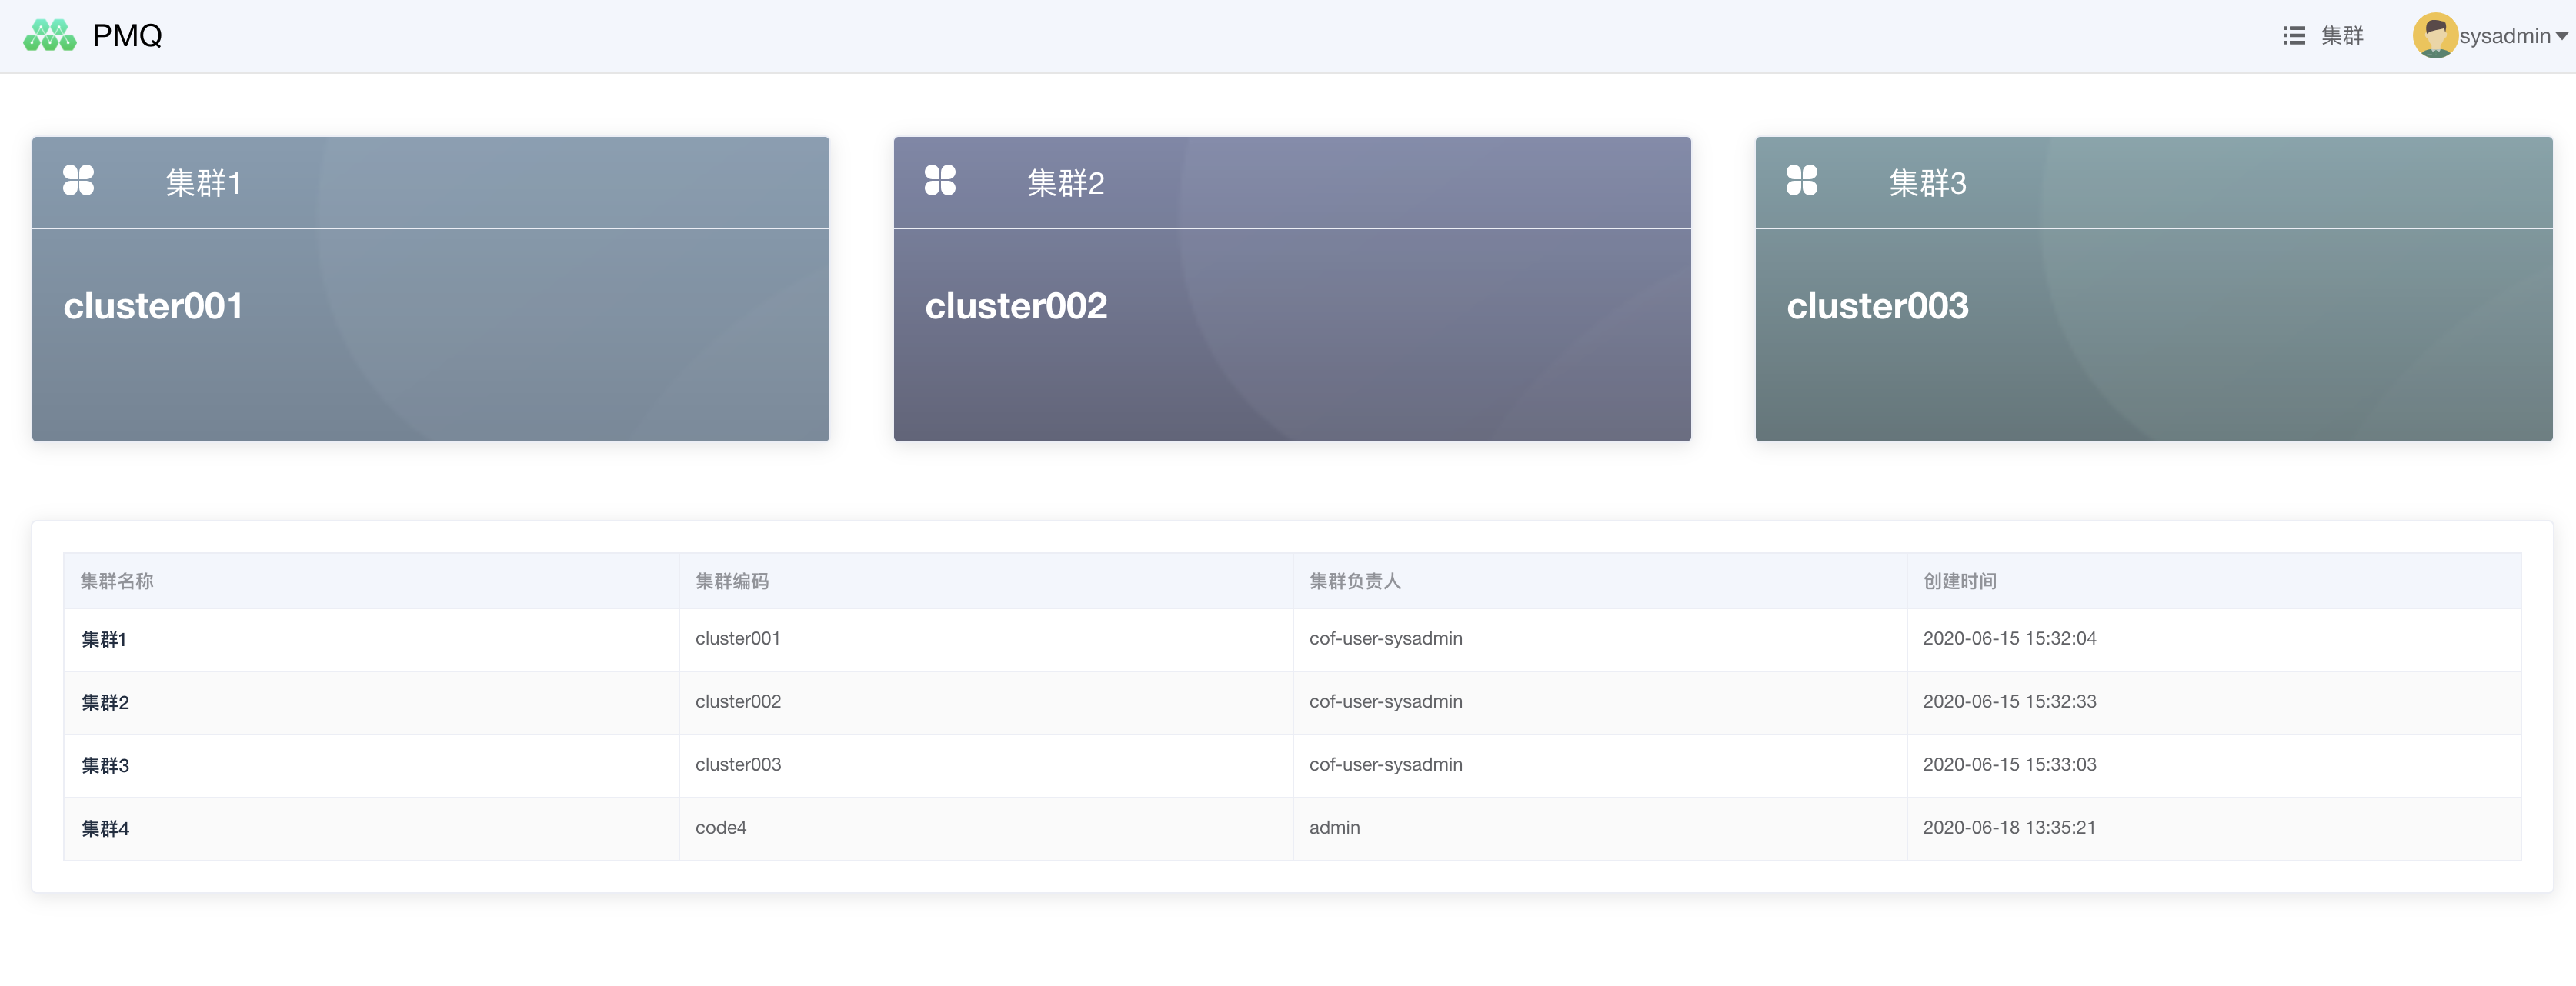This screenshot has width=2576, height=986.
Task: Expand the sysadmin dropdown arrow
Action: click(x=2561, y=37)
